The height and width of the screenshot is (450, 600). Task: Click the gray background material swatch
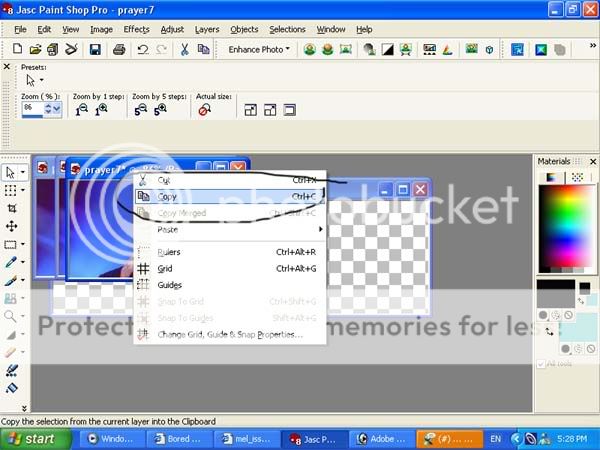click(x=556, y=299)
